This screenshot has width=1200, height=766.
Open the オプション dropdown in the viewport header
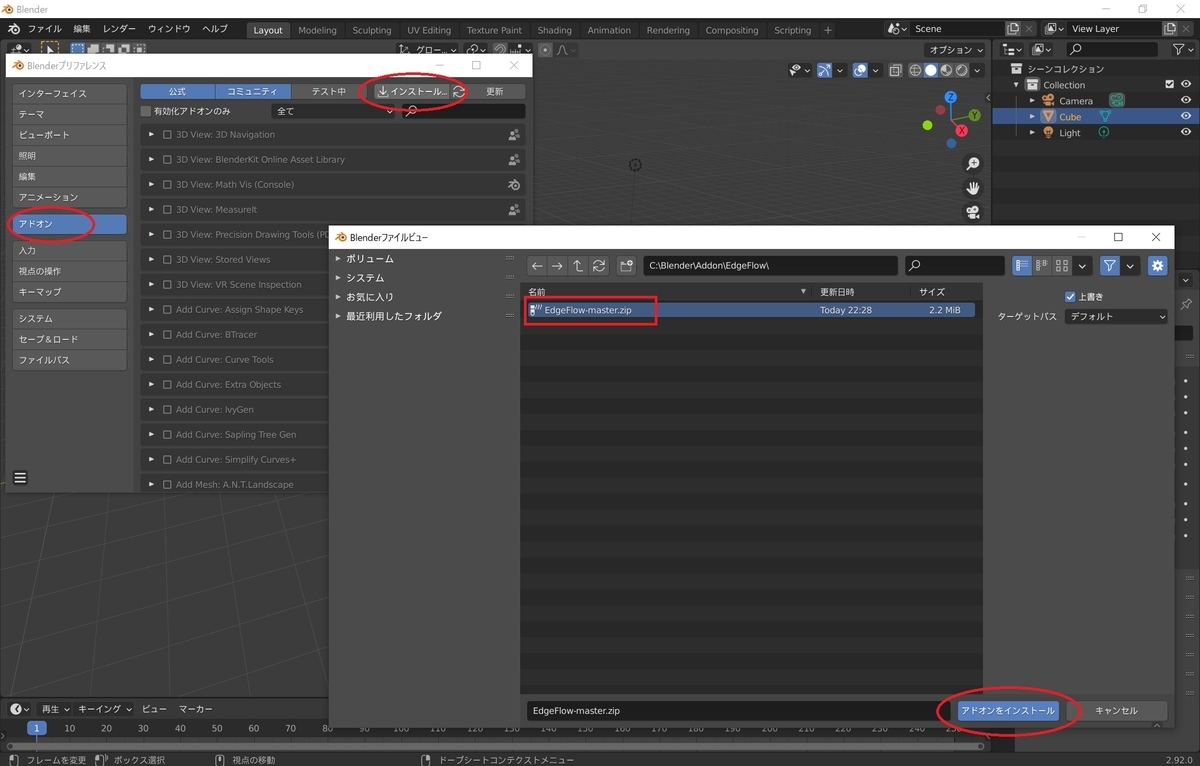[x=955, y=48]
